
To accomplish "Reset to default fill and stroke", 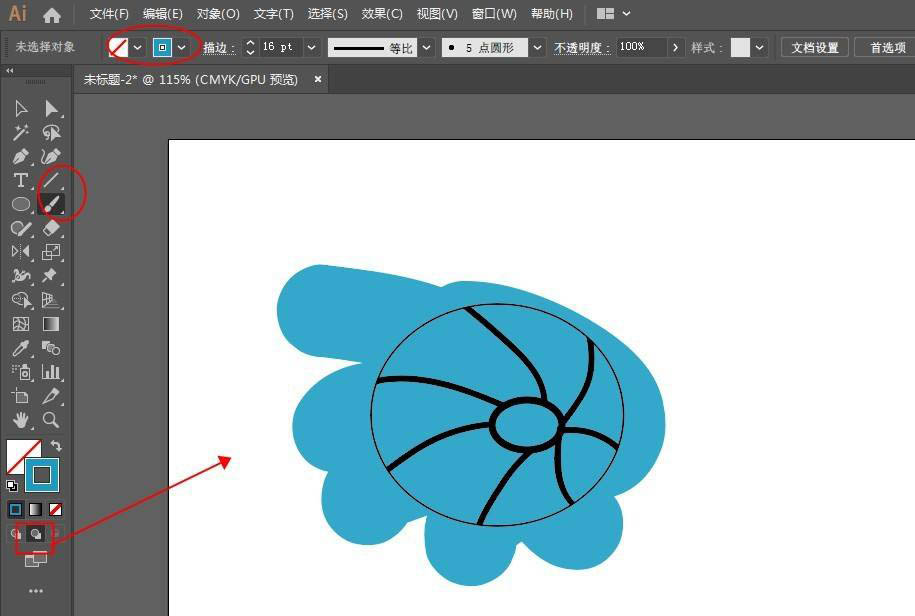I will click(12, 485).
